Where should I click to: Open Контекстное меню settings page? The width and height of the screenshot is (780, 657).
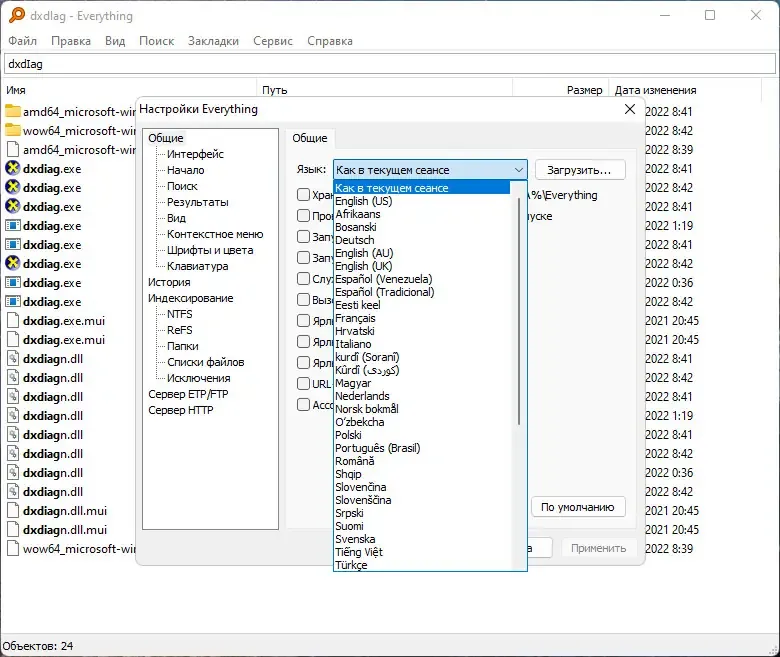click(x=215, y=234)
